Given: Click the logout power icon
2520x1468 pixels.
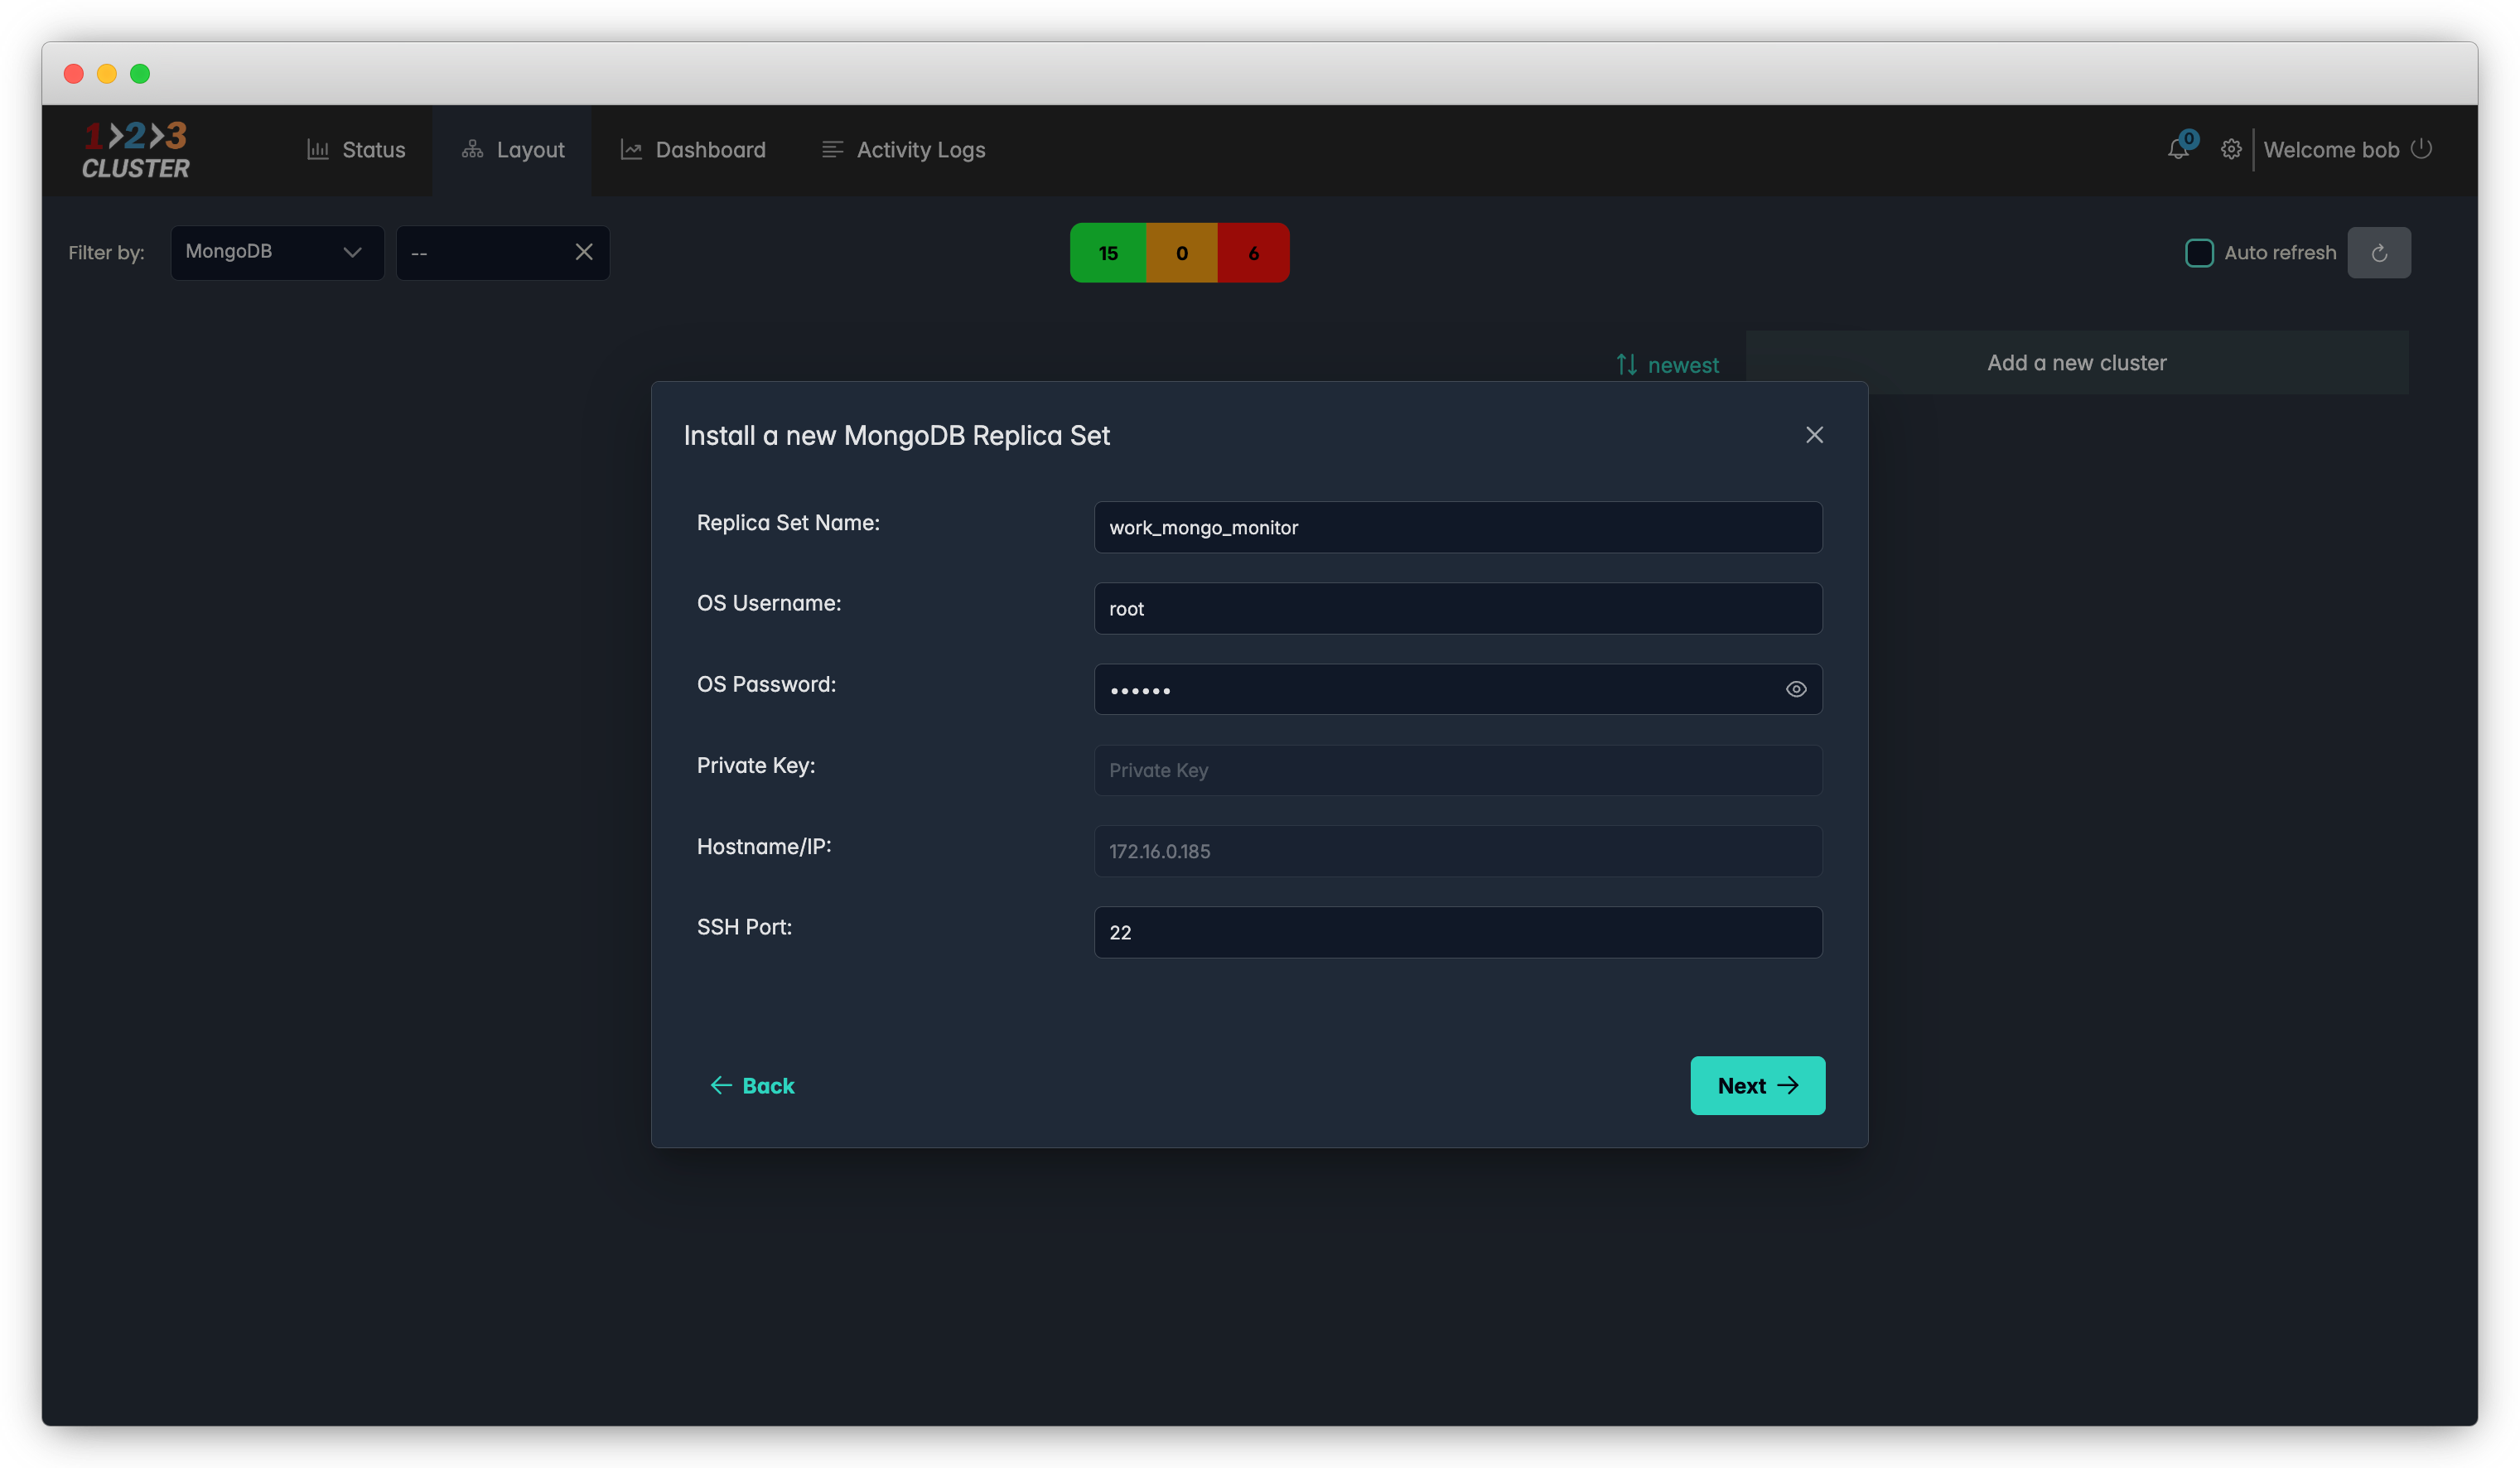Looking at the screenshot, I should pyautogui.click(x=2421, y=149).
